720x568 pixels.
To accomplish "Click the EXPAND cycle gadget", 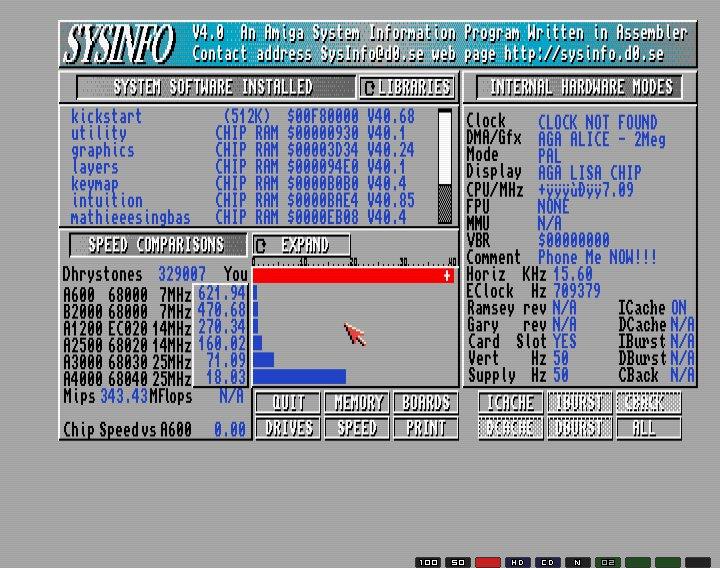I will click(x=301, y=245).
